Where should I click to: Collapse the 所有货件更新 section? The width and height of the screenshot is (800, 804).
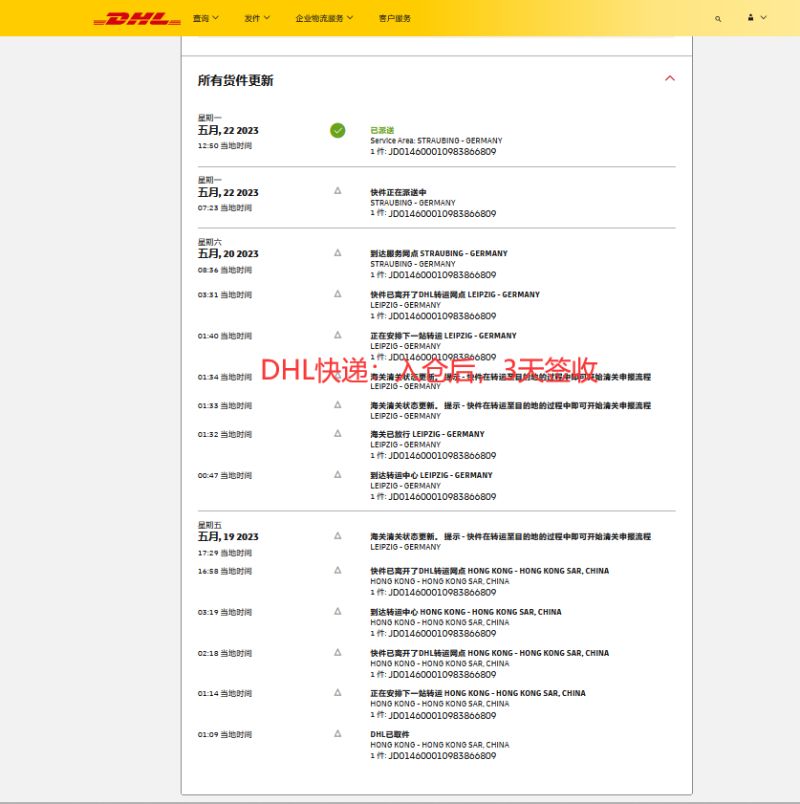(670, 78)
